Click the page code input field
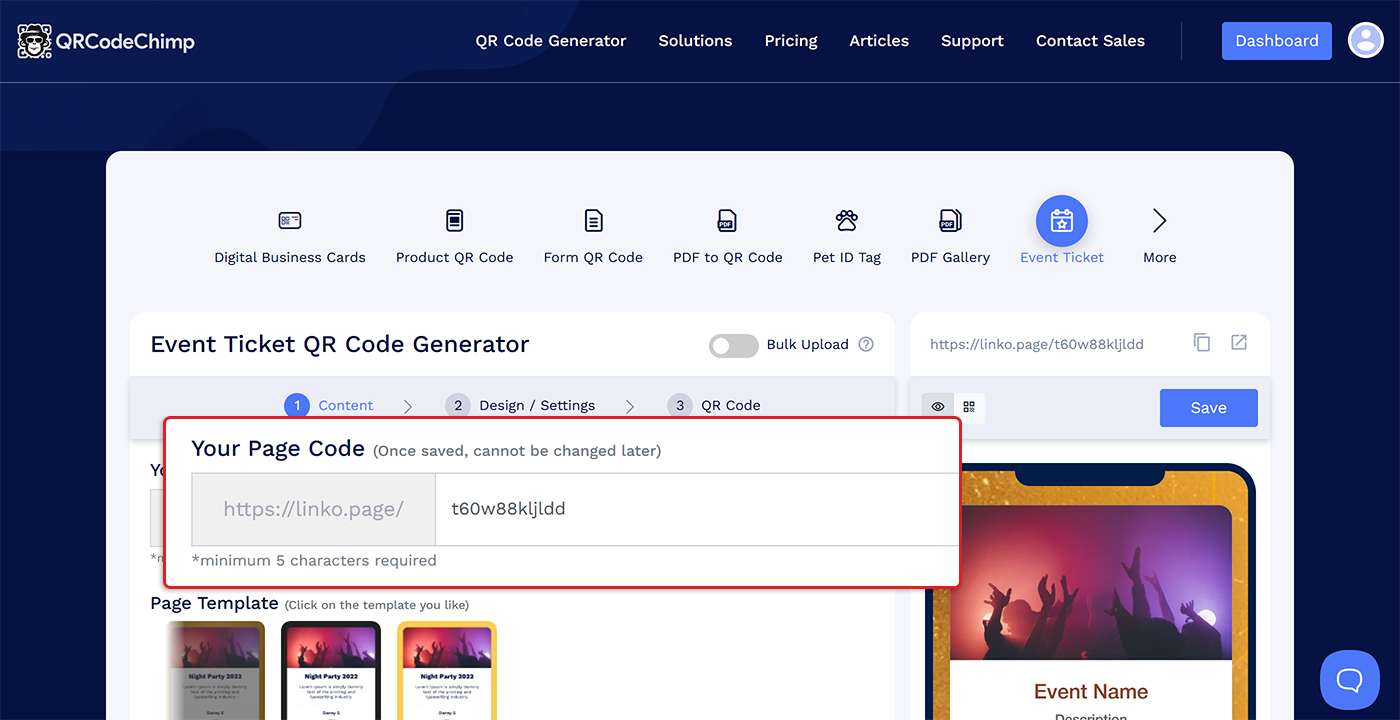 point(695,509)
